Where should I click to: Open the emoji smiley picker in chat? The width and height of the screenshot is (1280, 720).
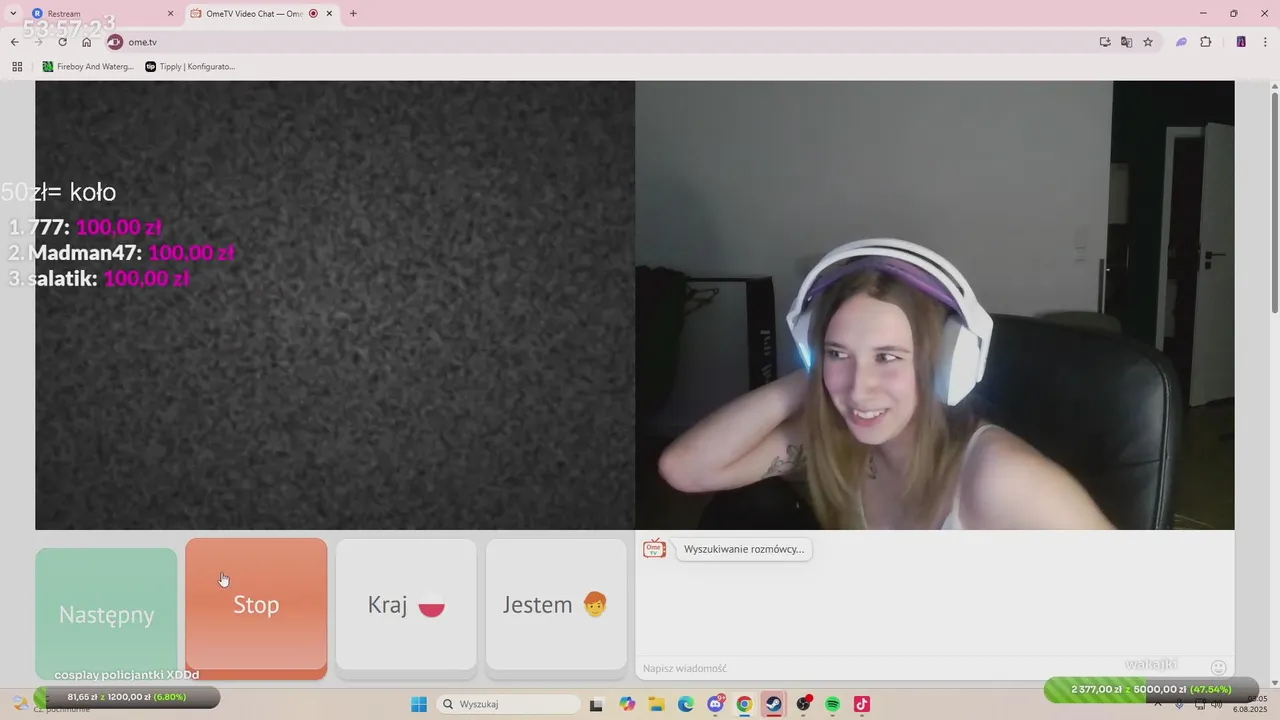[x=1218, y=667]
